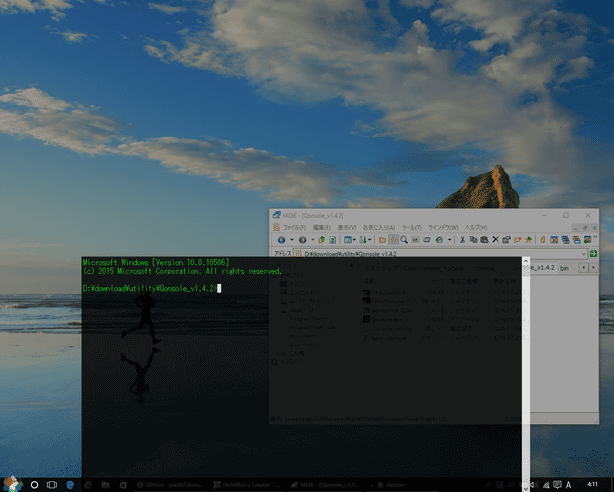This screenshot has width=614, height=492.
Task: Expand the address bar dropdown in MDIE
Action: click(583, 254)
